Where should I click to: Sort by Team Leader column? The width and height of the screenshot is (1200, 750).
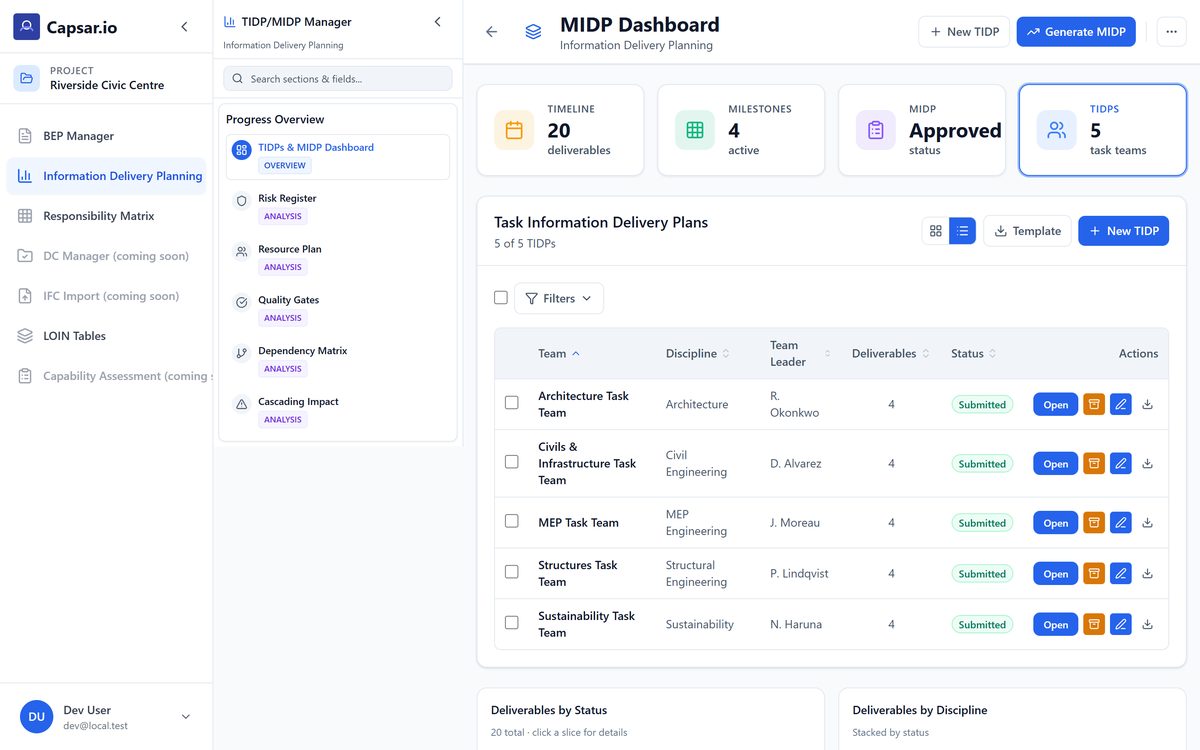point(800,353)
